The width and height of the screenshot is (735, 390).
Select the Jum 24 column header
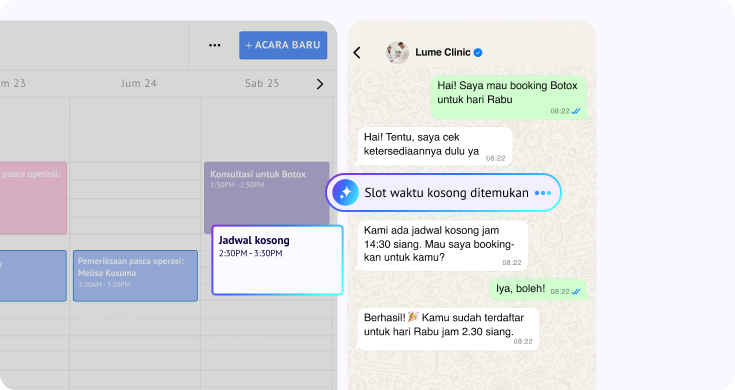(139, 83)
